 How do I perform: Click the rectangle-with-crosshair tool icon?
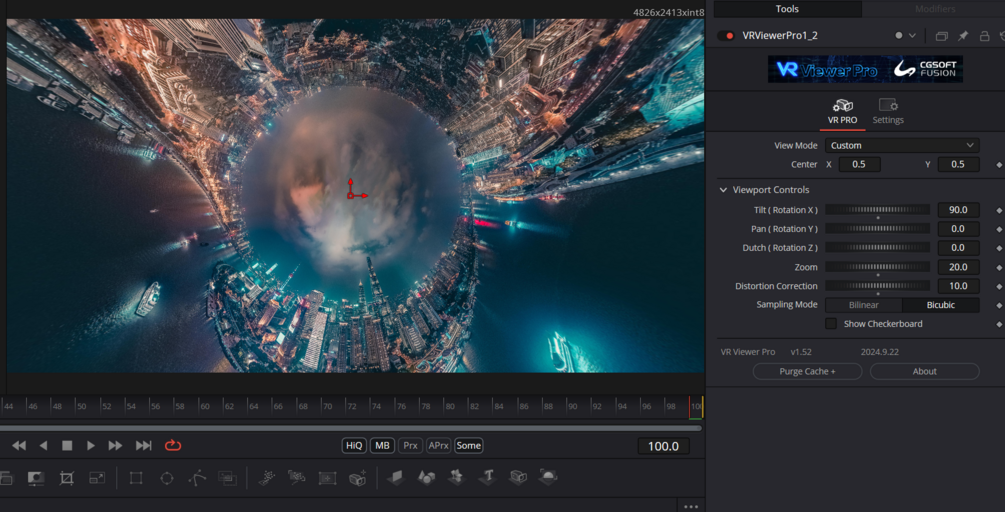coord(328,478)
